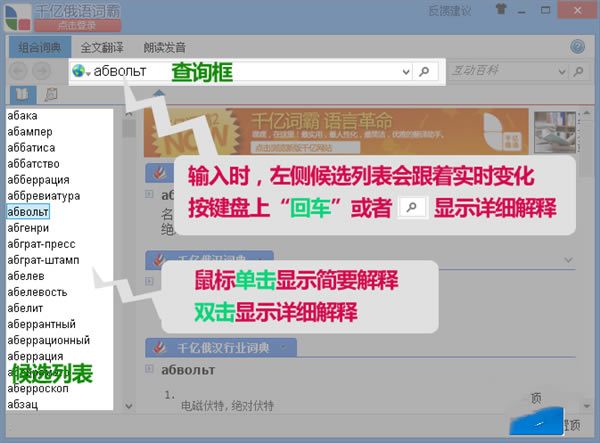Open the 反馈建议 feedback link
This screenshot has width=600, height=443.
450,11
